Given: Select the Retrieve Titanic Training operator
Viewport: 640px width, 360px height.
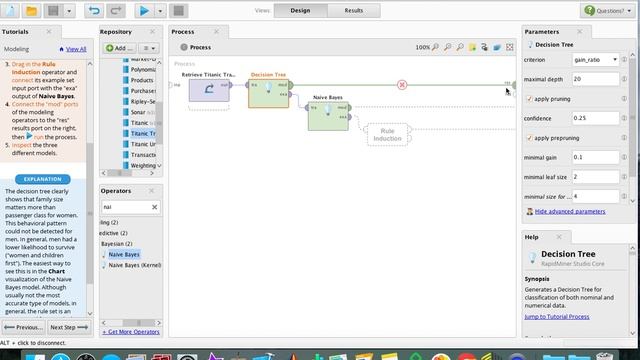Looking at the screenshot, I should pyautogui.click(x=209, y=90).
